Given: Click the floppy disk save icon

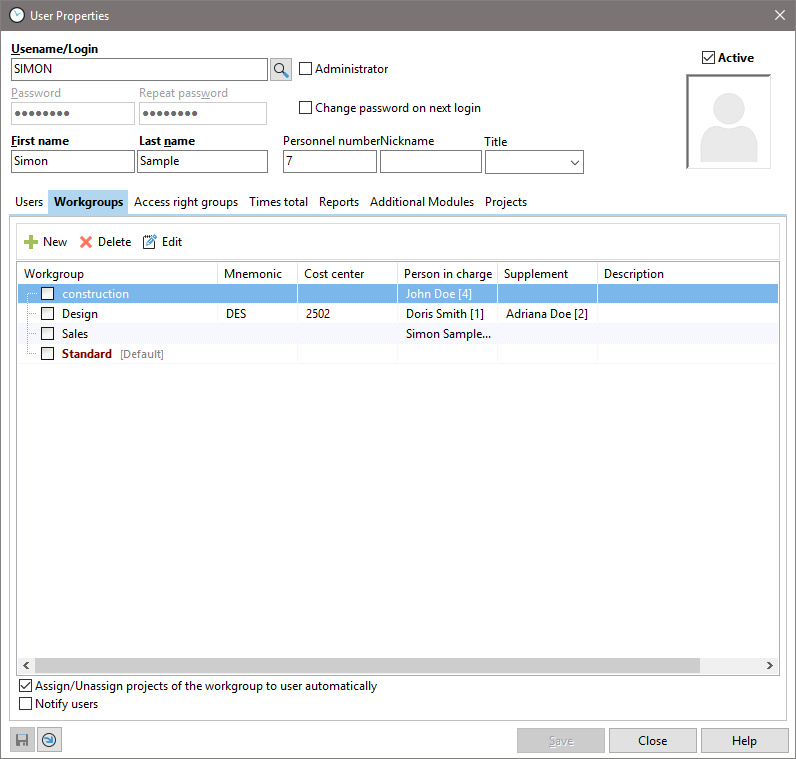Looking at the screenshot, I should 22,741.
